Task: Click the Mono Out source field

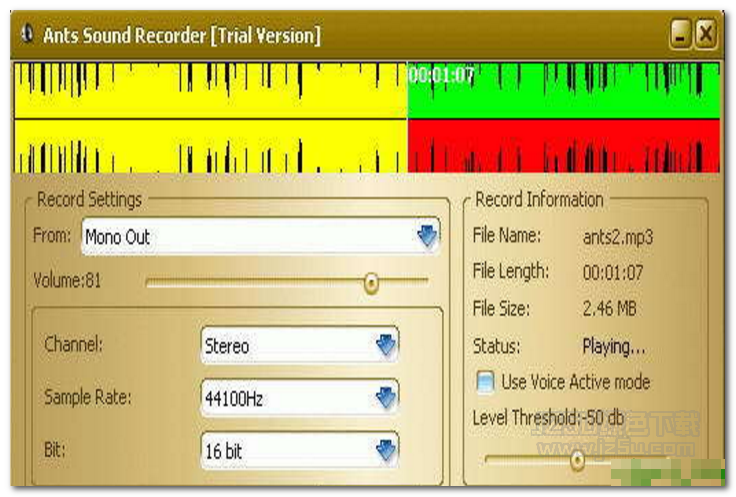Action: coord(261,236)
